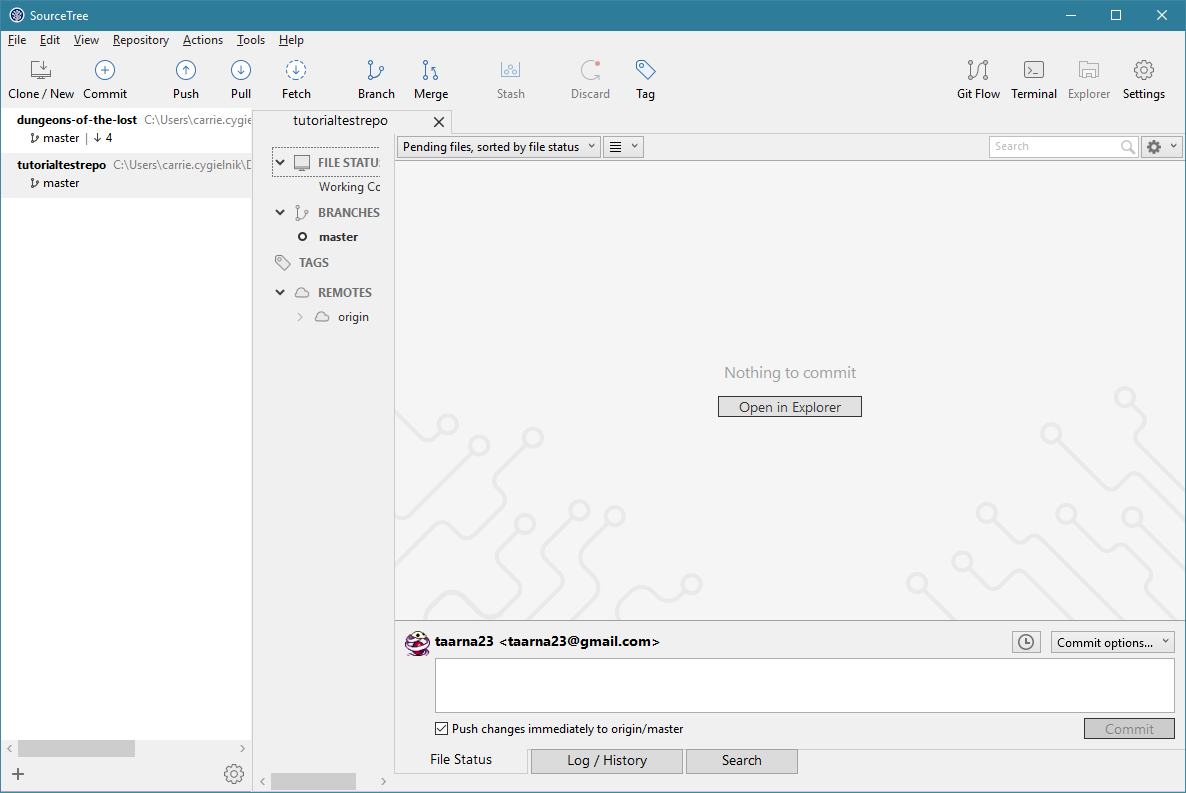Click left arrow of sidebar scrollbar
1186x793 pixels.
(262, 781)
